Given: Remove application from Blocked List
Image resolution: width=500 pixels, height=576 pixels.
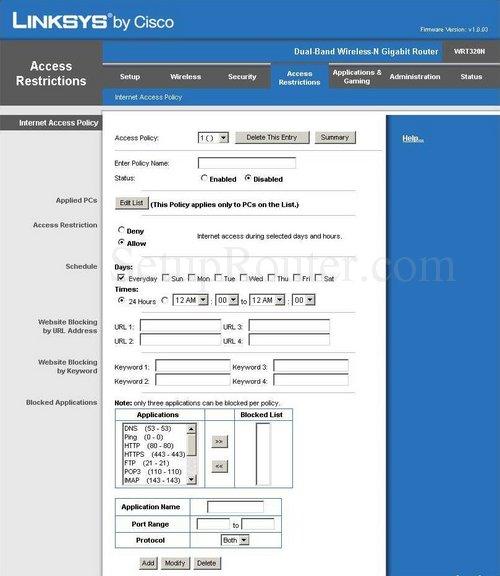Looking at the screenshot, I should (219, 466).
